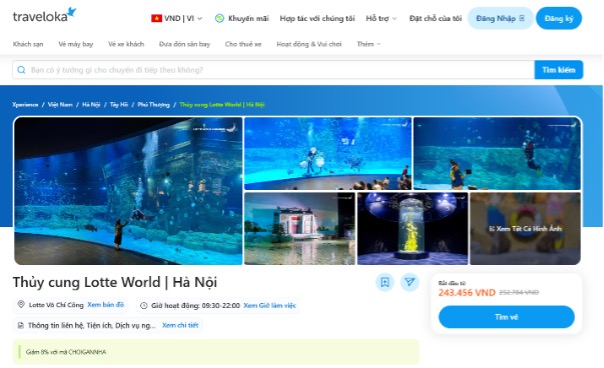Expand the Thêm more menu
The height and width of the screenshot is (368, 604).
click(369, 44)
